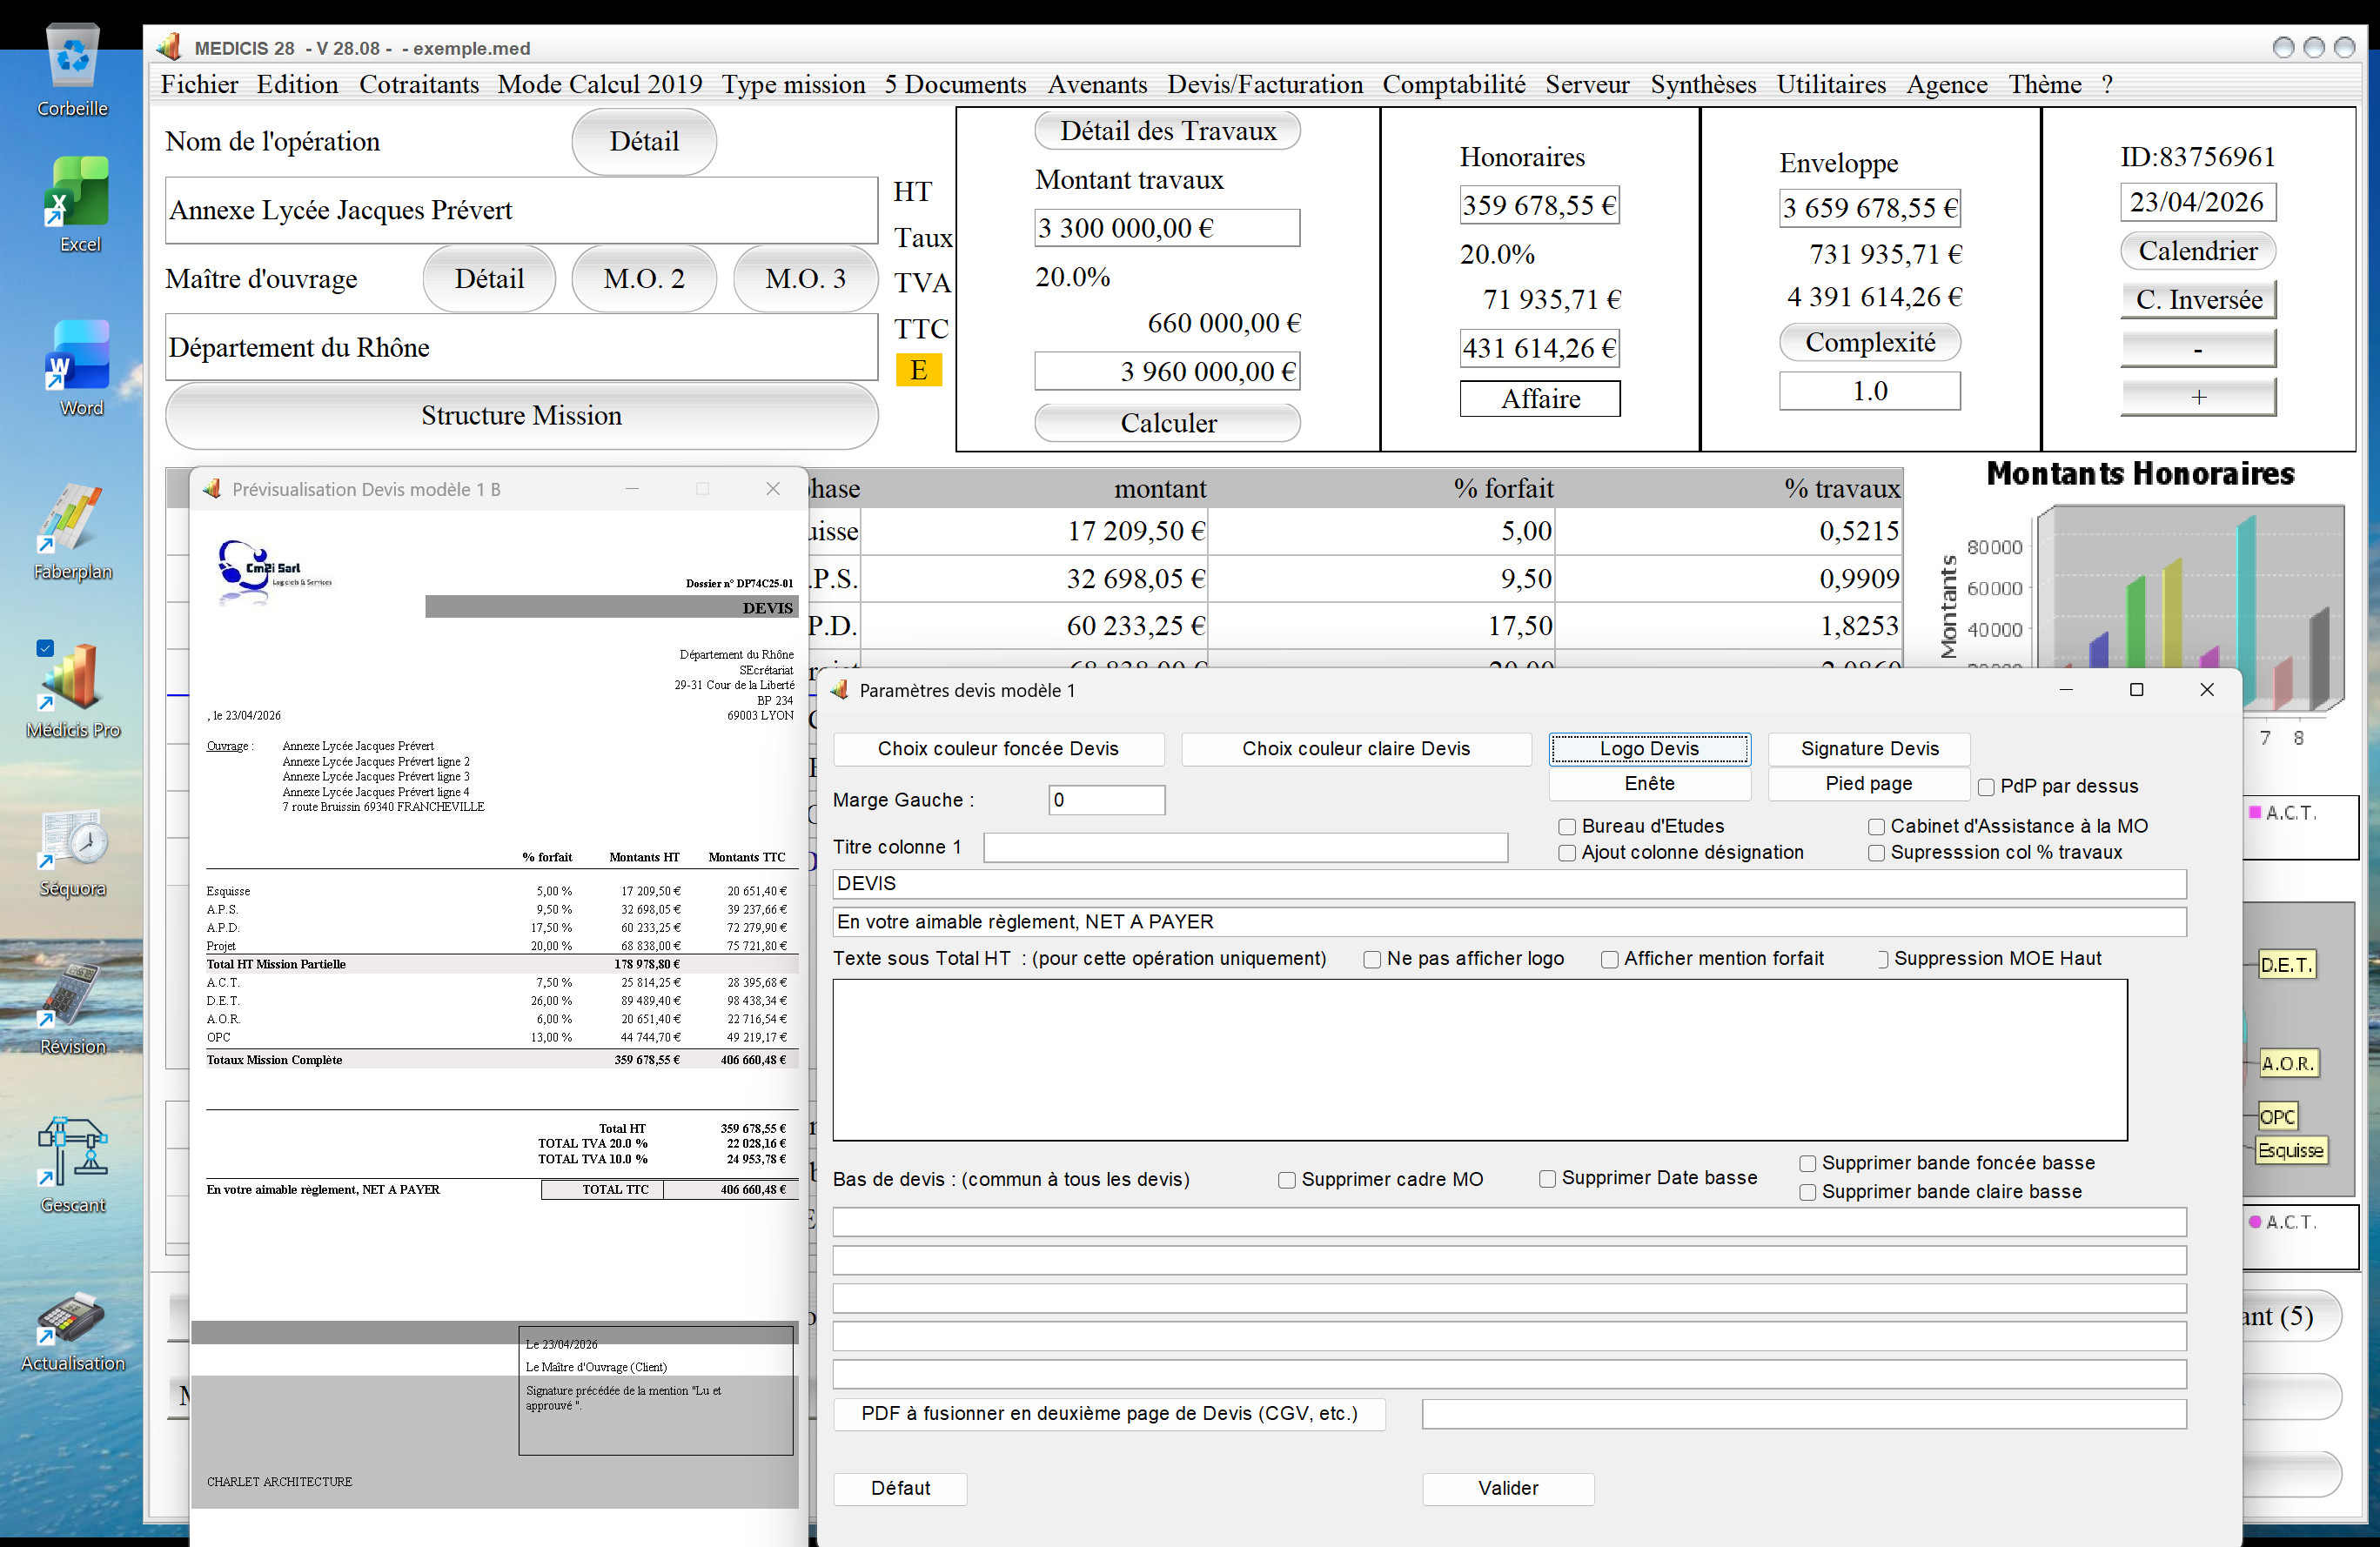The image size is (2380, 1547).
Task: Enable Supresssion col % travaux
Action: [1876, 853]
